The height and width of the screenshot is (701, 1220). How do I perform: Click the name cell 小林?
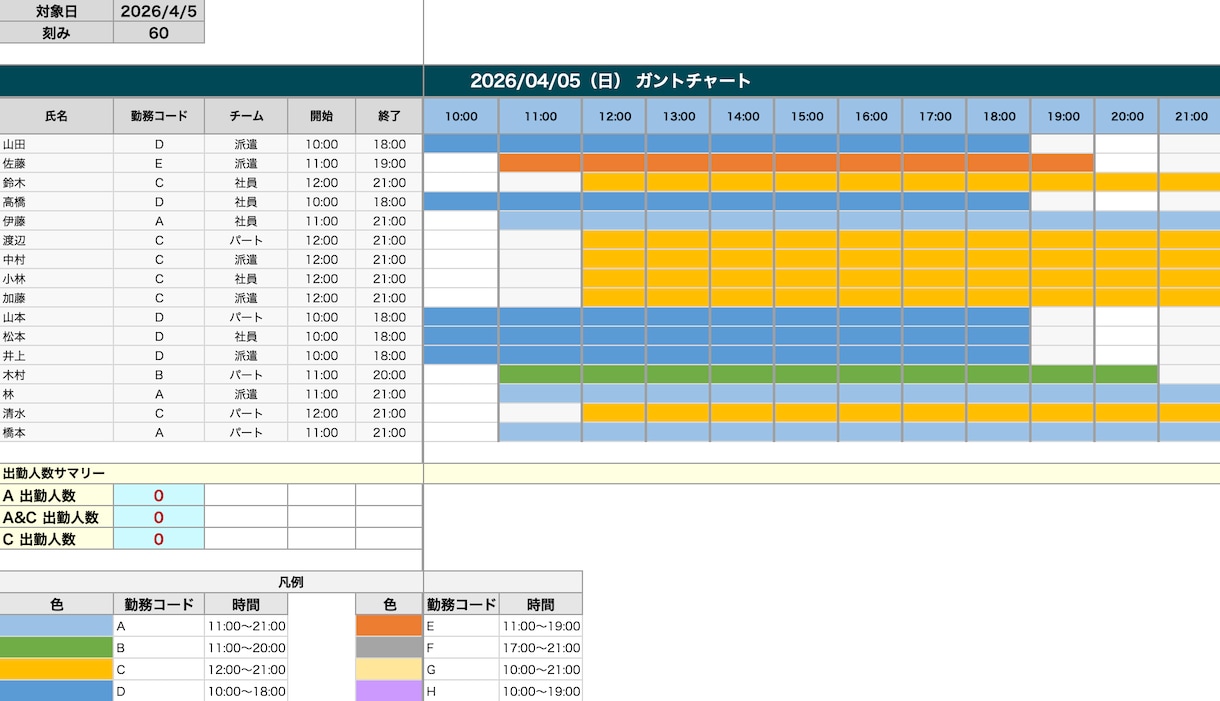[x=57, y=279]
